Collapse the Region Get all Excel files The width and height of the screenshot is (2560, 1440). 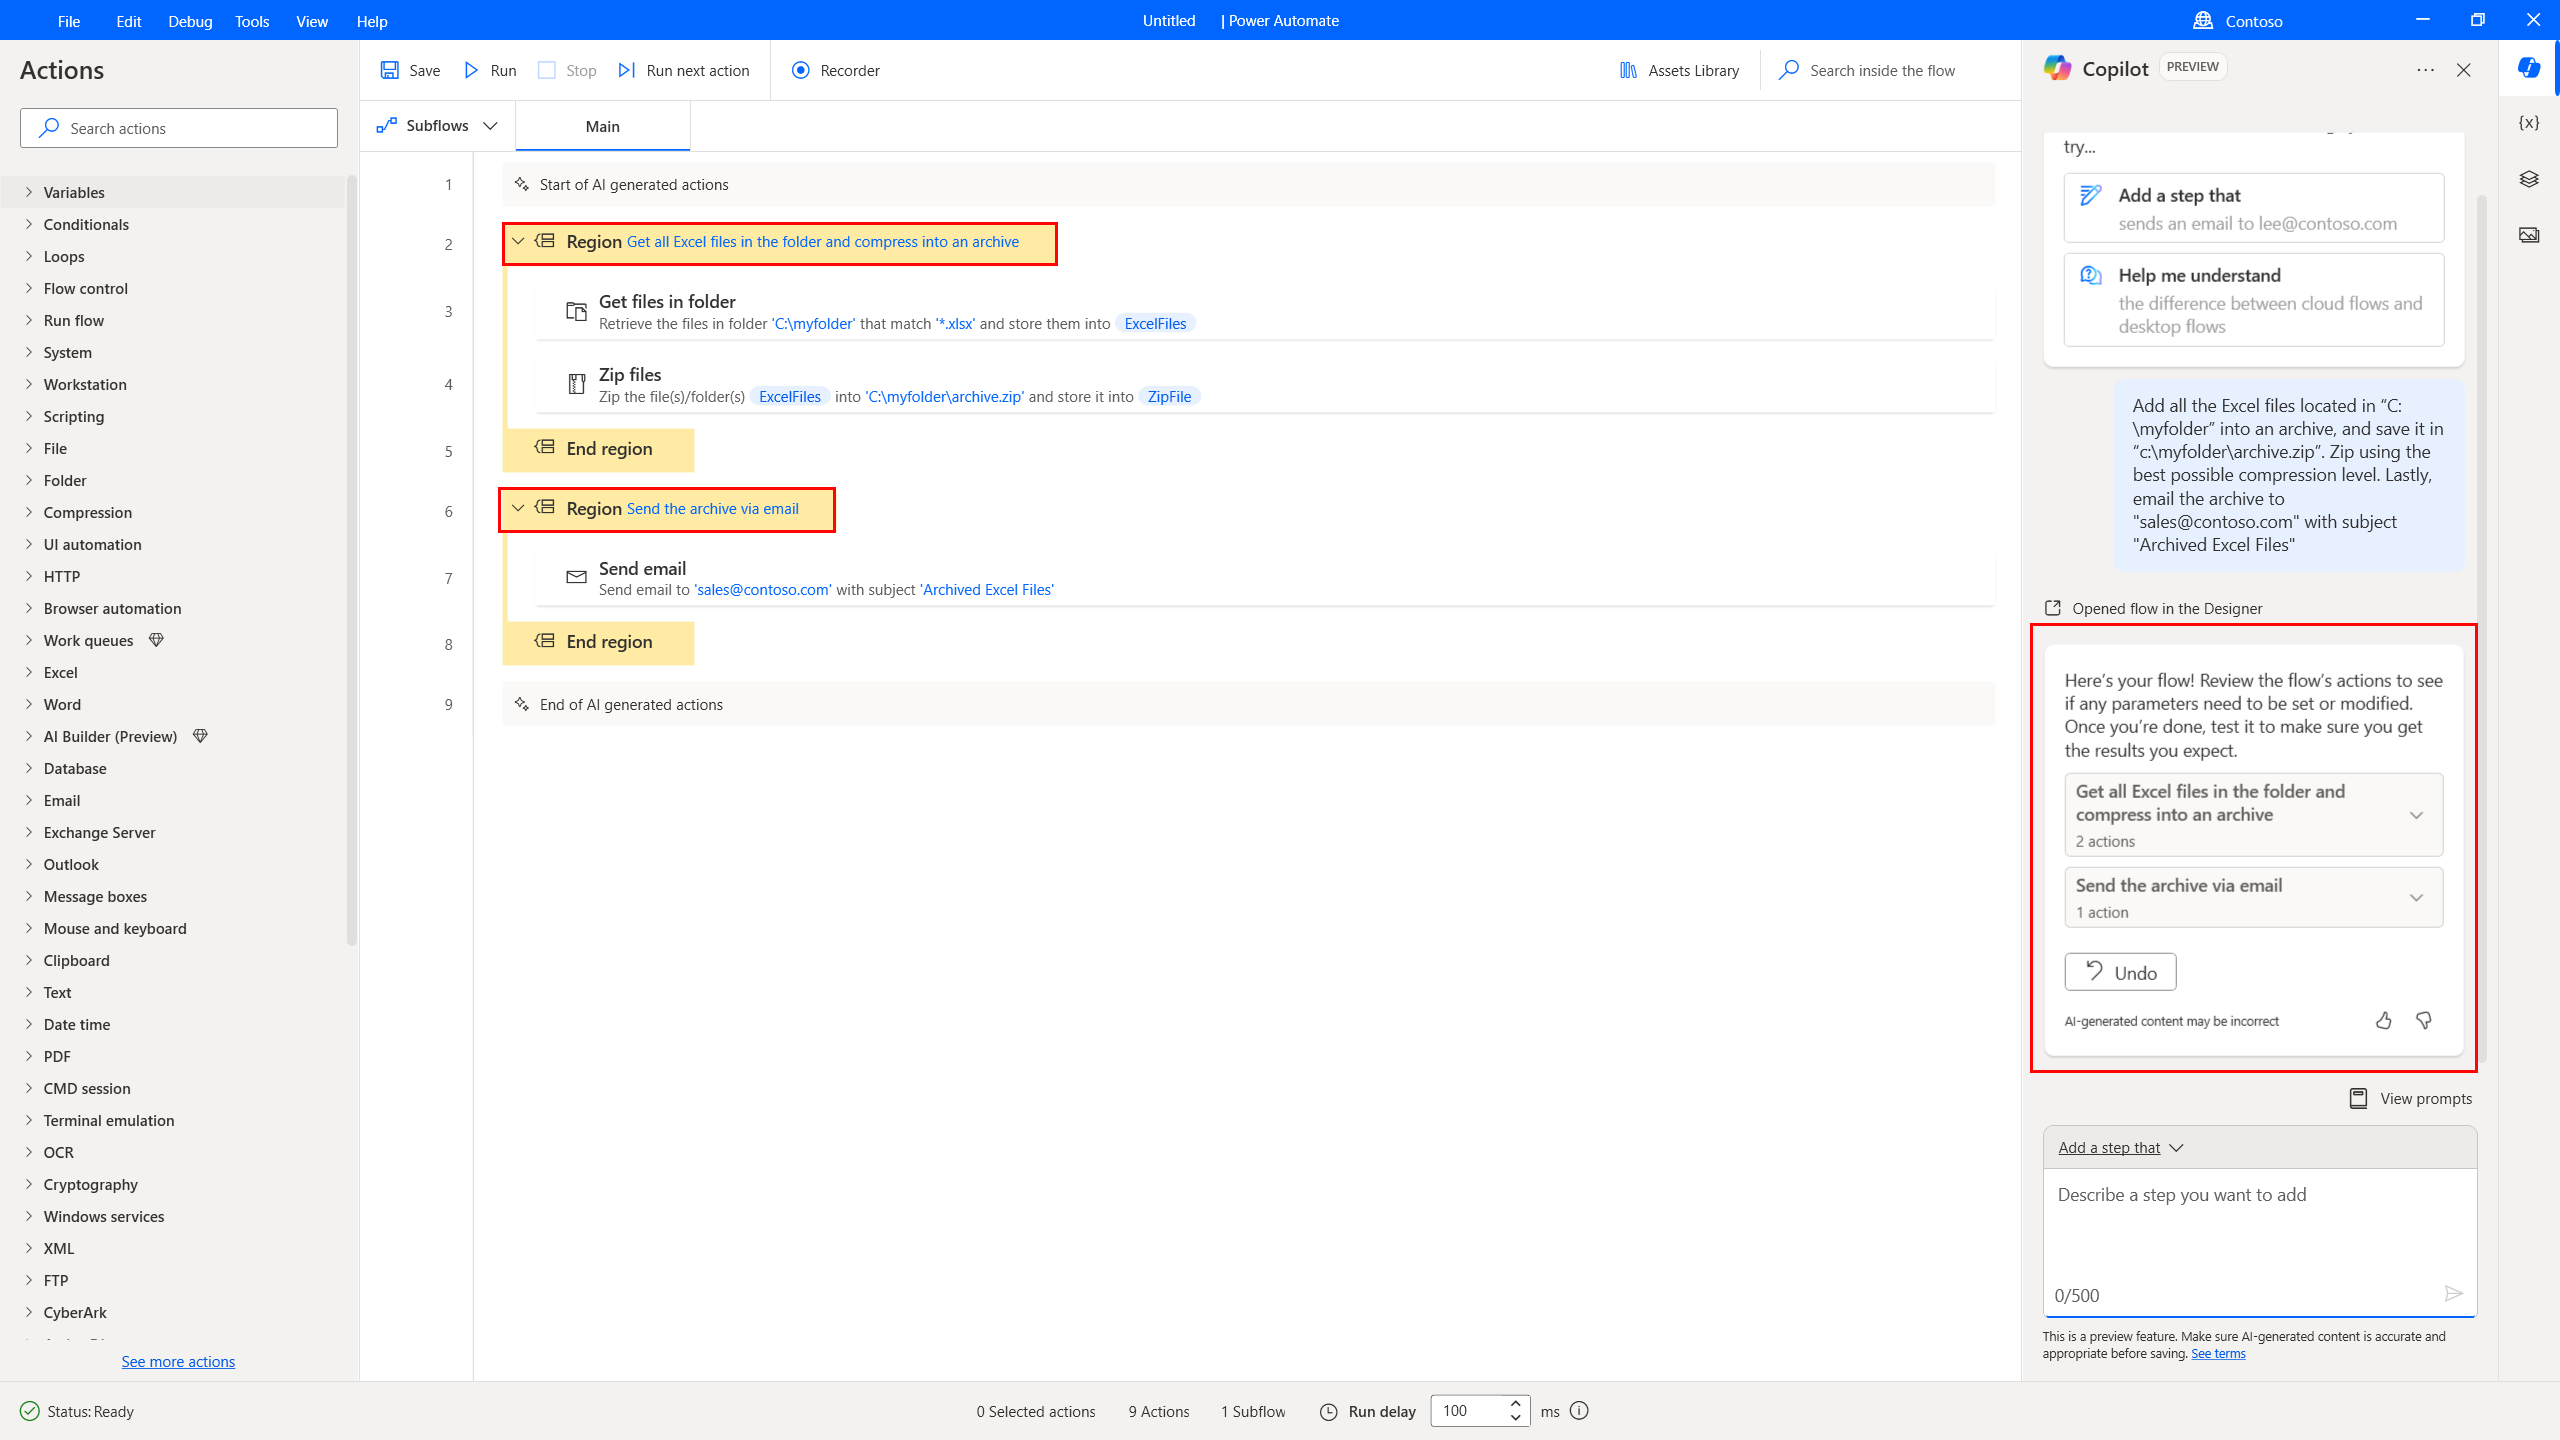click(x=517, y=241)
